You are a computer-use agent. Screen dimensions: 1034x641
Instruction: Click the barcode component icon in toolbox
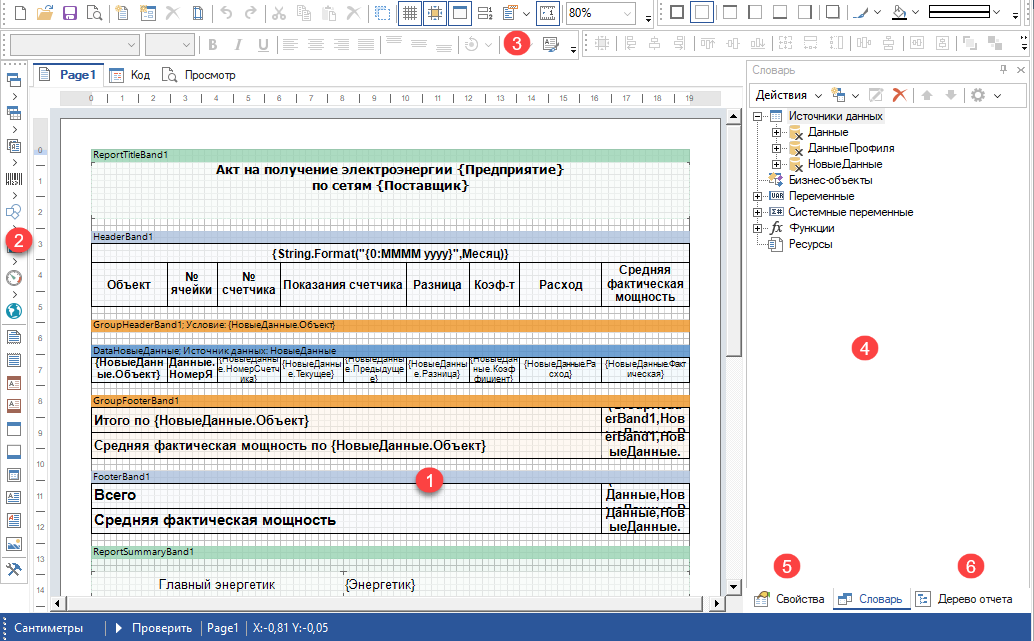14,179
